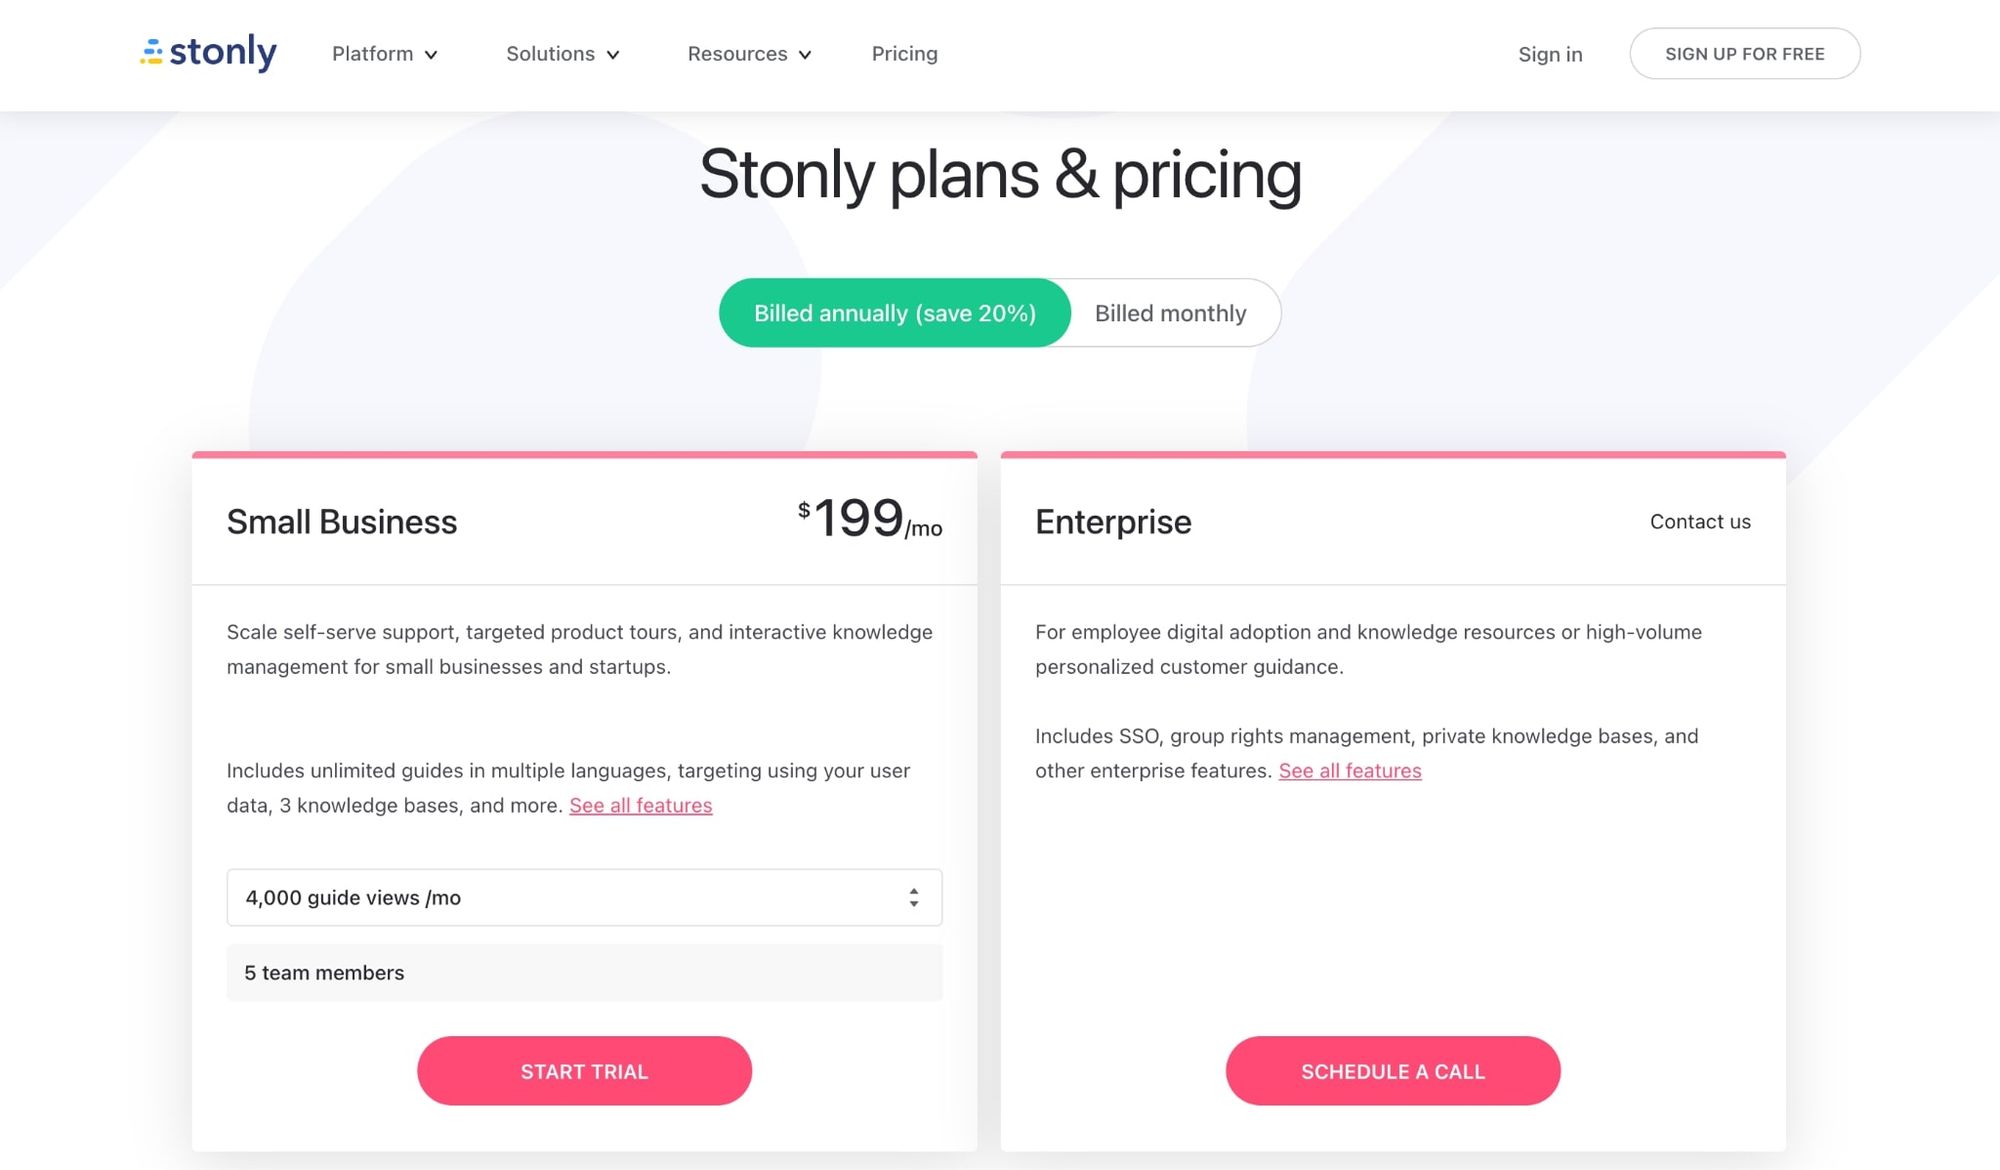Expand the Platform menu chevron
The image size is (2000, 1170).
click(x=431, y=55)
